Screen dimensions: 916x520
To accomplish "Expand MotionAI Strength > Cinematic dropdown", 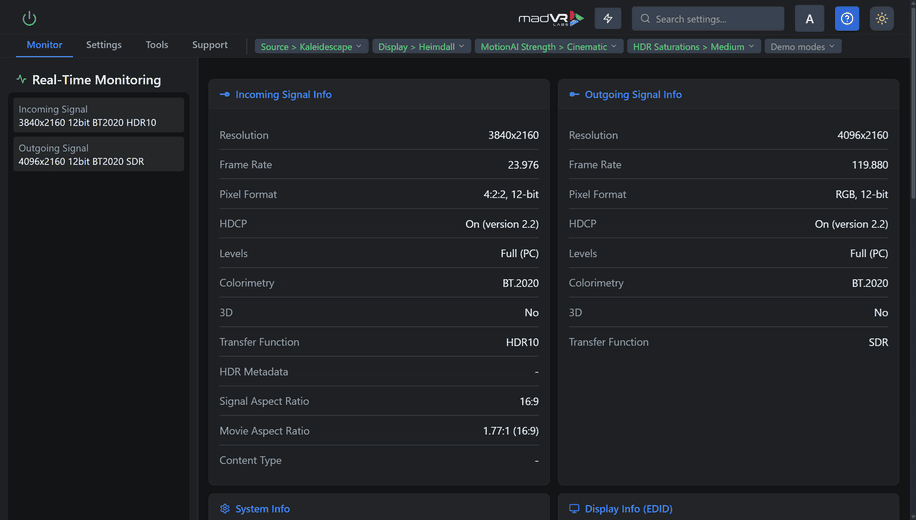I will click(549, 47).
